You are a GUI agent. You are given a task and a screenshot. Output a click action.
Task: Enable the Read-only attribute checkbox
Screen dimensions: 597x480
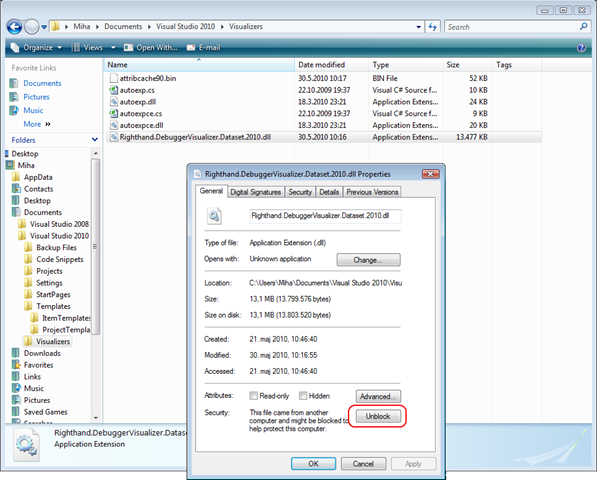(x=253, y=396)
